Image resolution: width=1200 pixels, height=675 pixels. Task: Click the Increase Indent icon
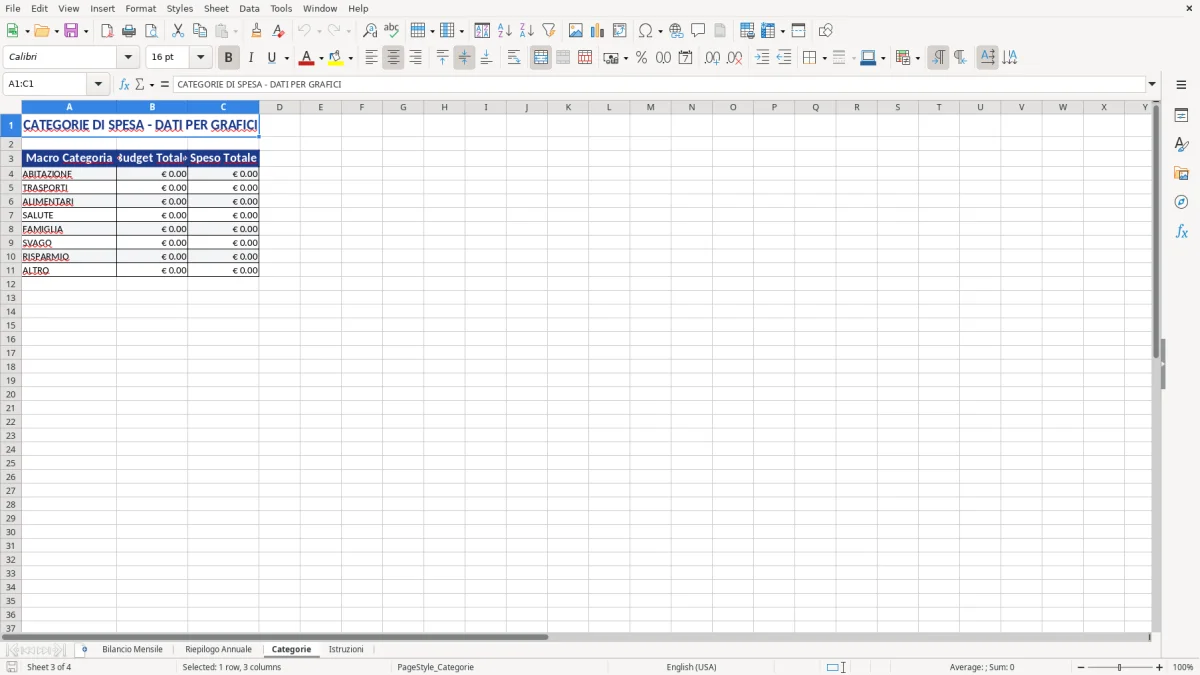coord(762,58)
